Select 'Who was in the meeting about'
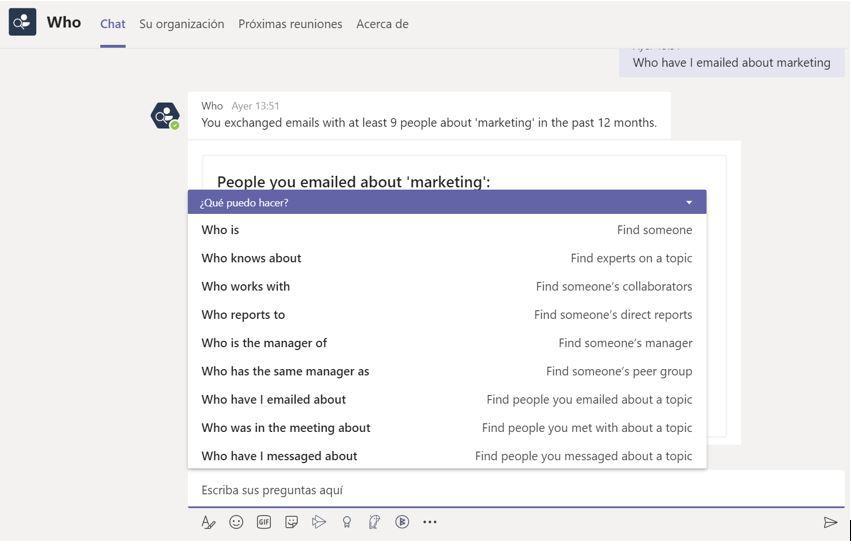 (447, 428)
